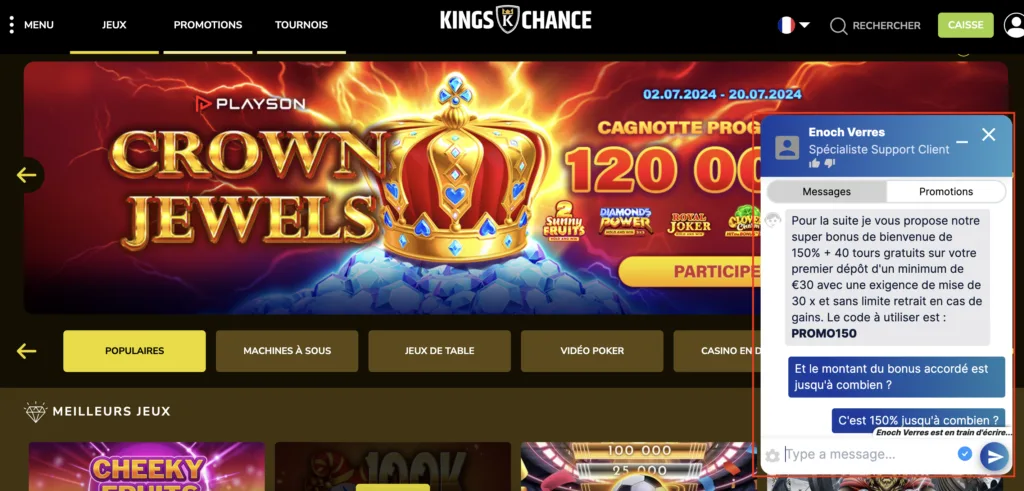Select the Messages chat tab
The image size is (1024, 491).
(x=826, y=191)
